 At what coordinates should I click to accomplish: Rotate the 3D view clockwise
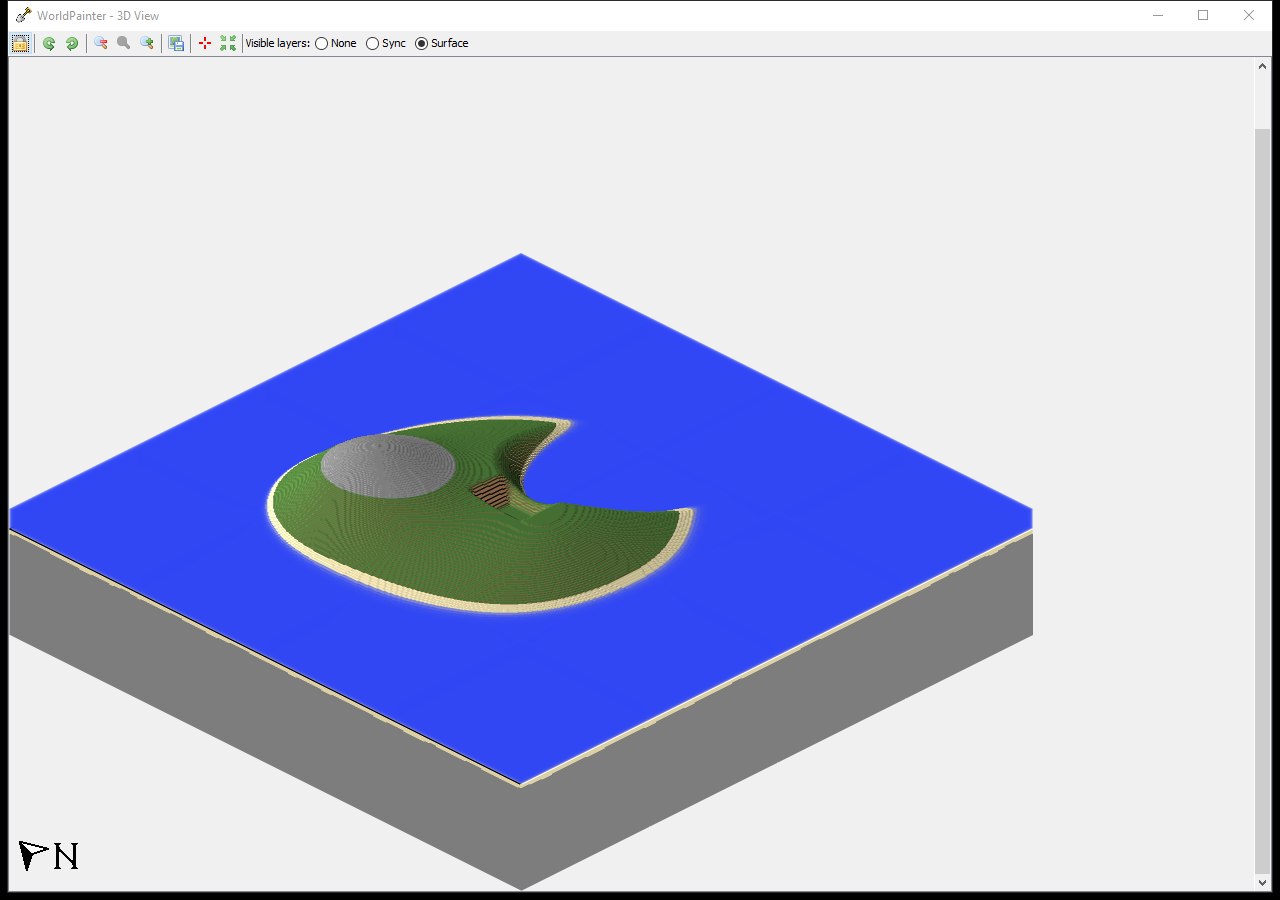click(72, 43)
